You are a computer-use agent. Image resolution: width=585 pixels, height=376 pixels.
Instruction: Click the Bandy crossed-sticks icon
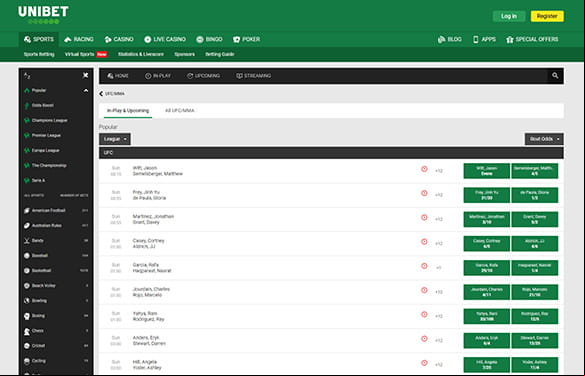(x=27, y=241)
